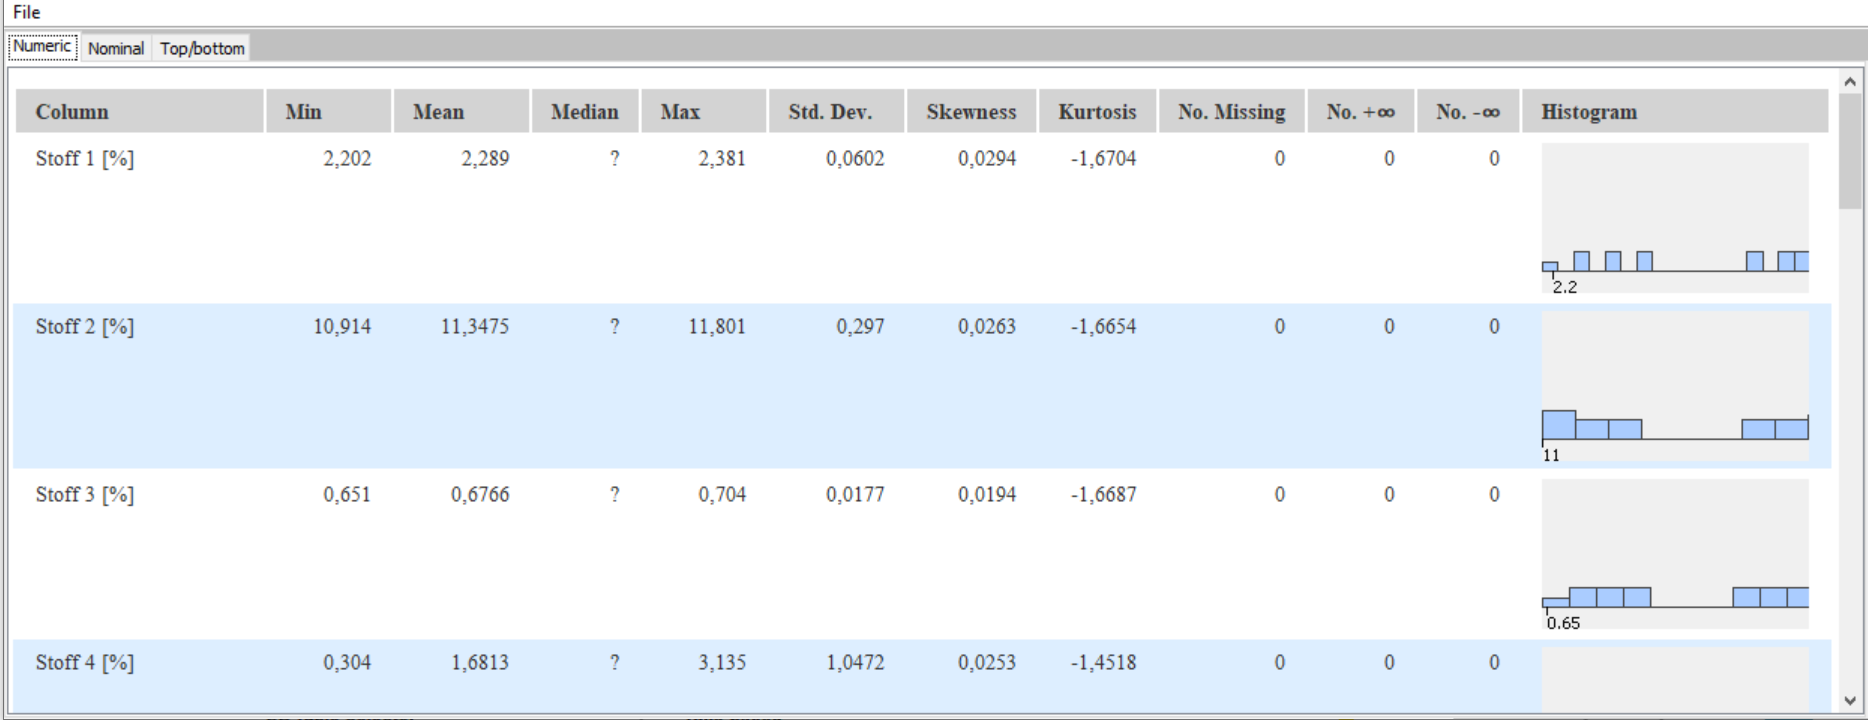The height and width of the screenshot is (720, 1868).
Task: Click the Skewness value 0,0263
Action: click(x=987, y=326)
